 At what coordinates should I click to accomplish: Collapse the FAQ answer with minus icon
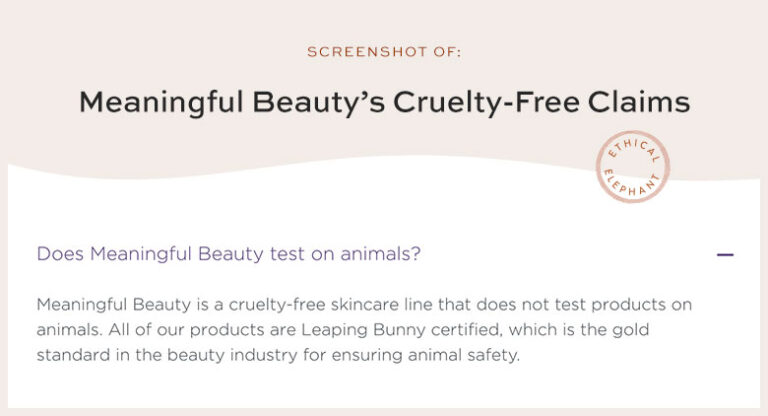725,255
